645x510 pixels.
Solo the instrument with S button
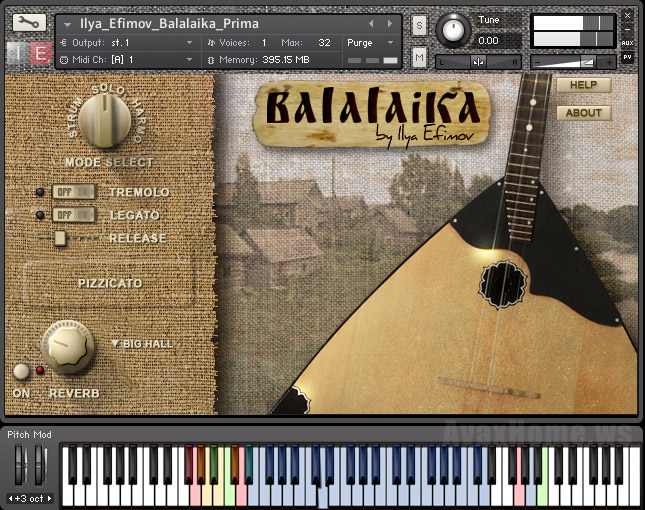click(419, 26)
